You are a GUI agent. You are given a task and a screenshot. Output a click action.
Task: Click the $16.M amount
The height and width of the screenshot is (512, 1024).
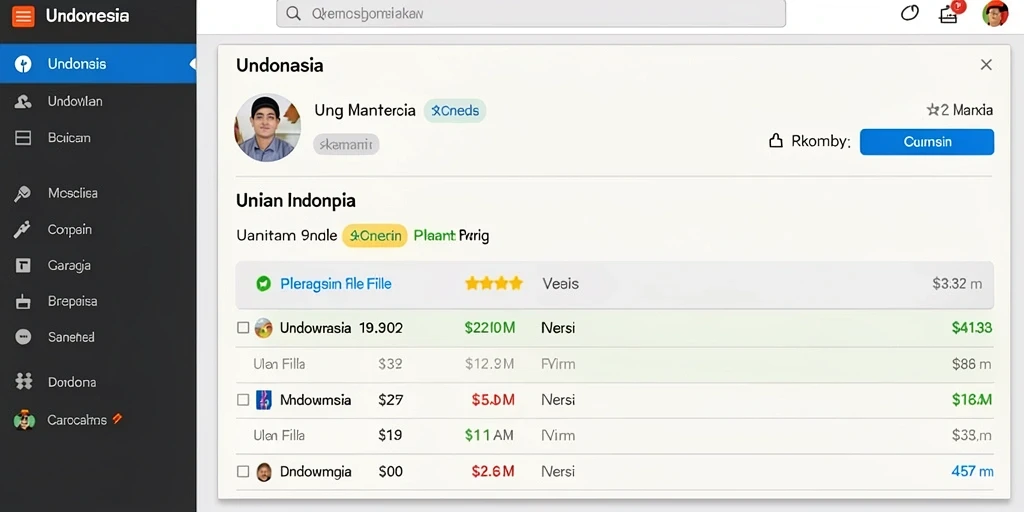click(972, 400)
